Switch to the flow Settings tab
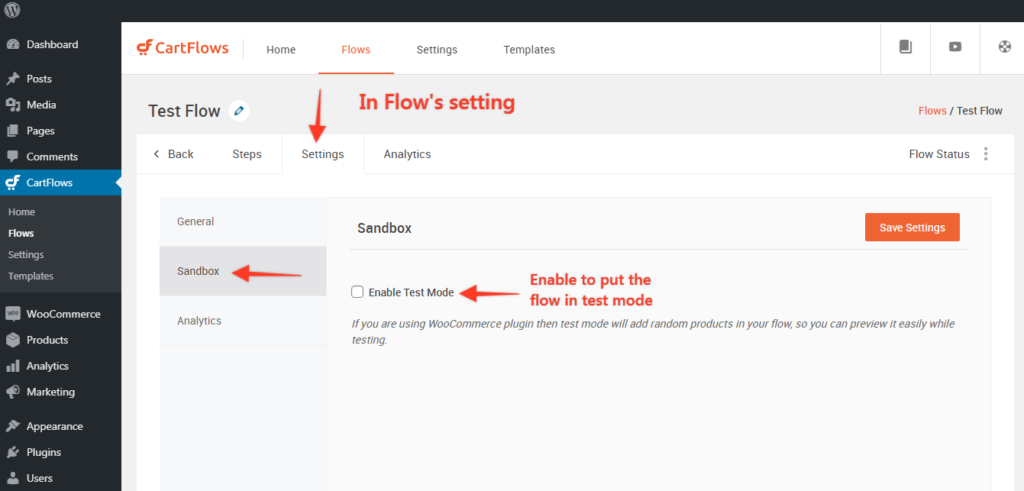The width and height of the screenshot is (1024, 491). click(323, 154)
